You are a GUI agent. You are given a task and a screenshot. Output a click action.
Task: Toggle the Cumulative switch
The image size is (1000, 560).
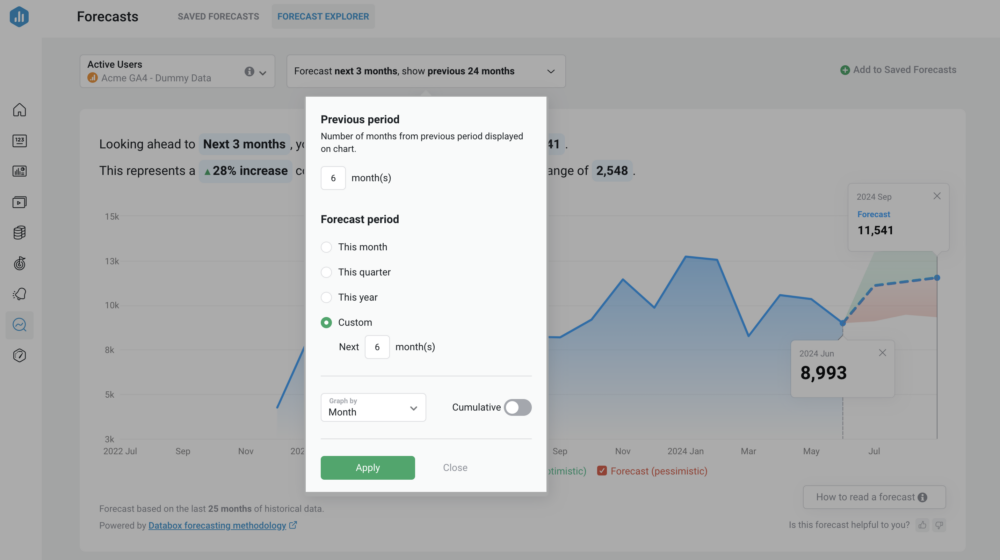coord(517,408)
